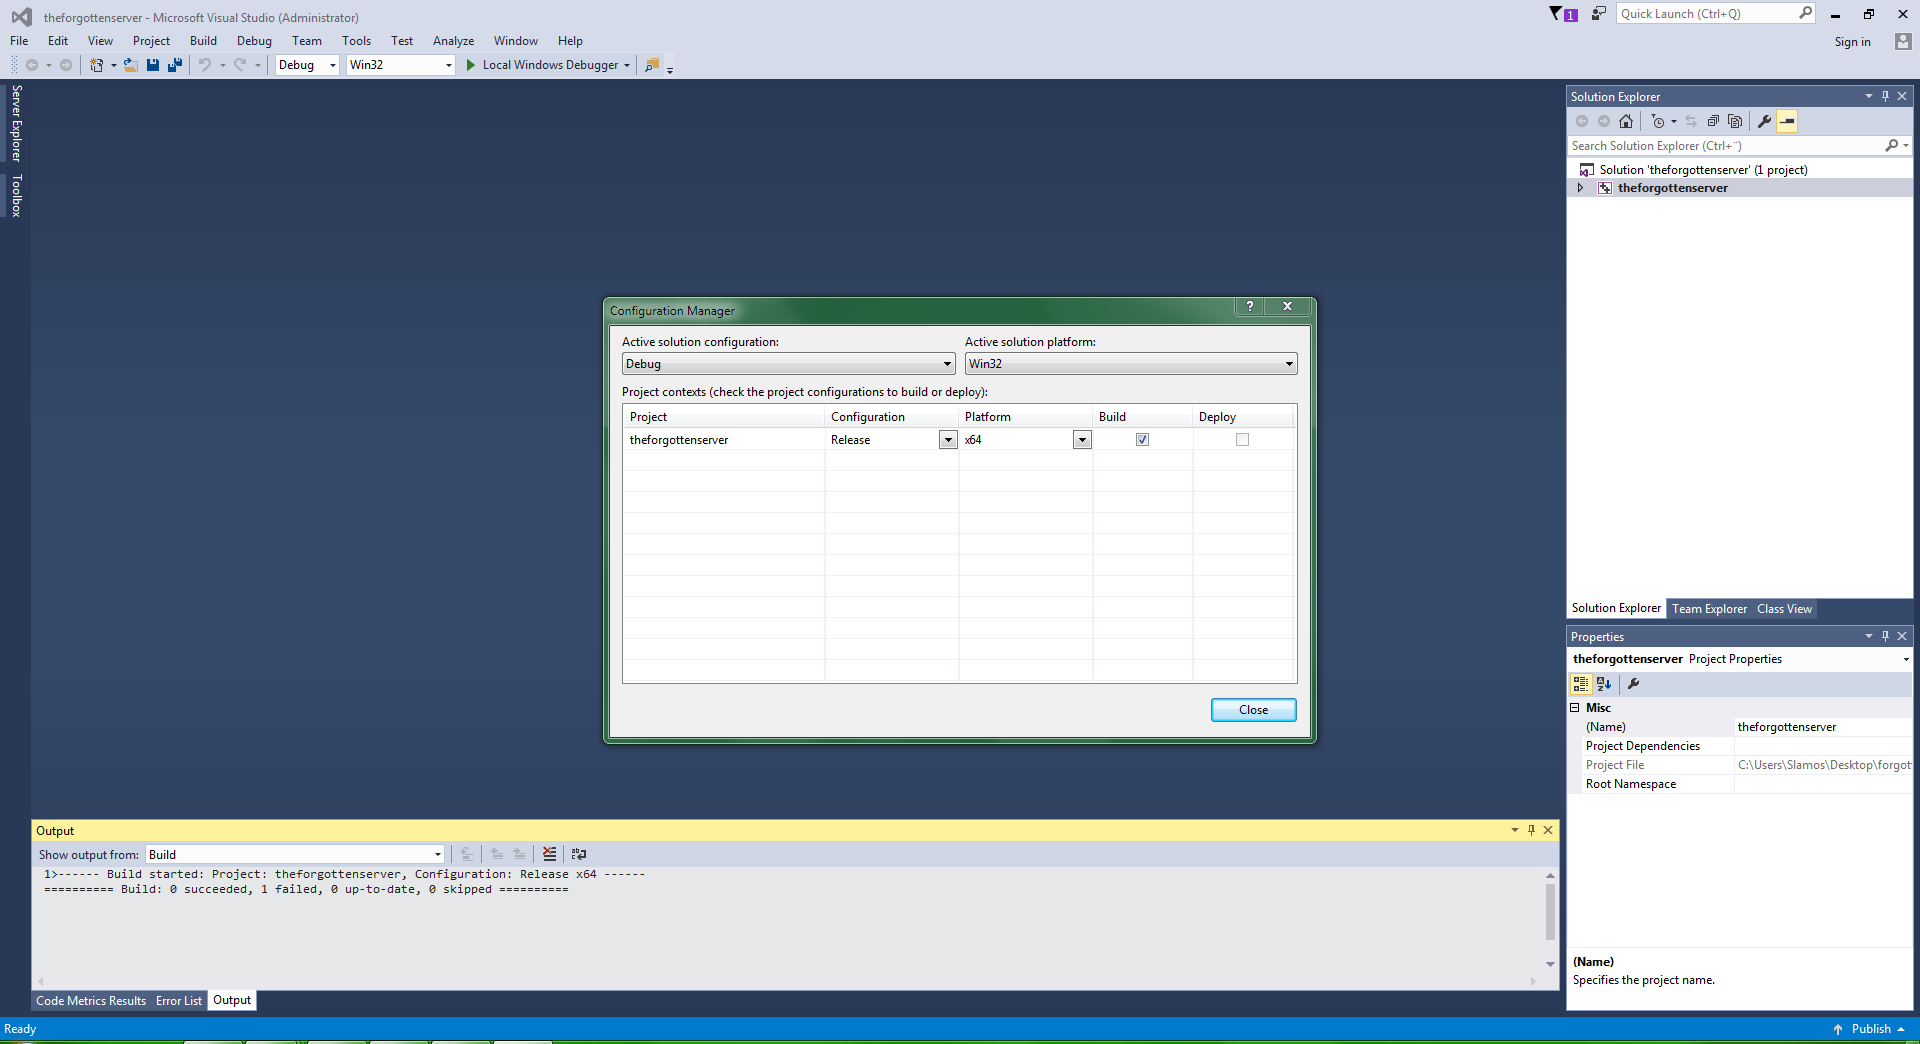Toggle Word Wrap icon in Output toolbar
1920x1044 pixels.
[579, 854]
